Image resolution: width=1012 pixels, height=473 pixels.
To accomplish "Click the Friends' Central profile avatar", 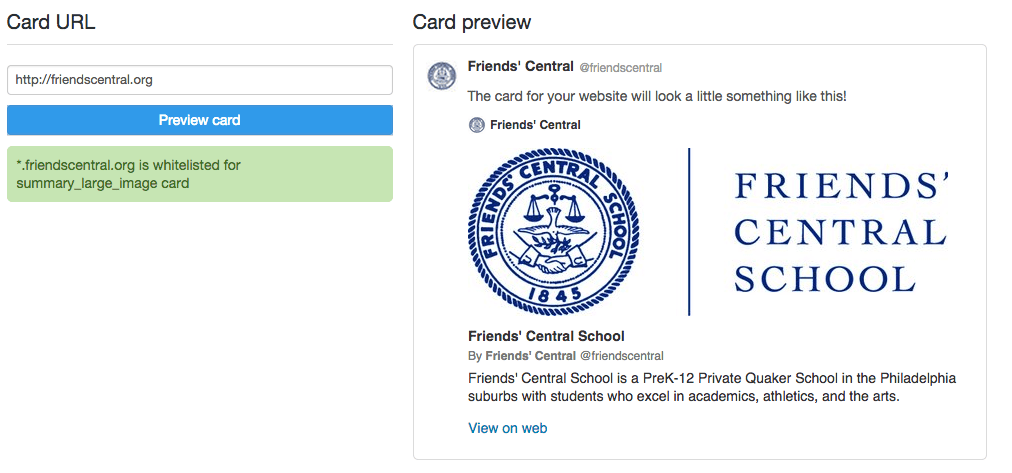I will coord(442,76).
